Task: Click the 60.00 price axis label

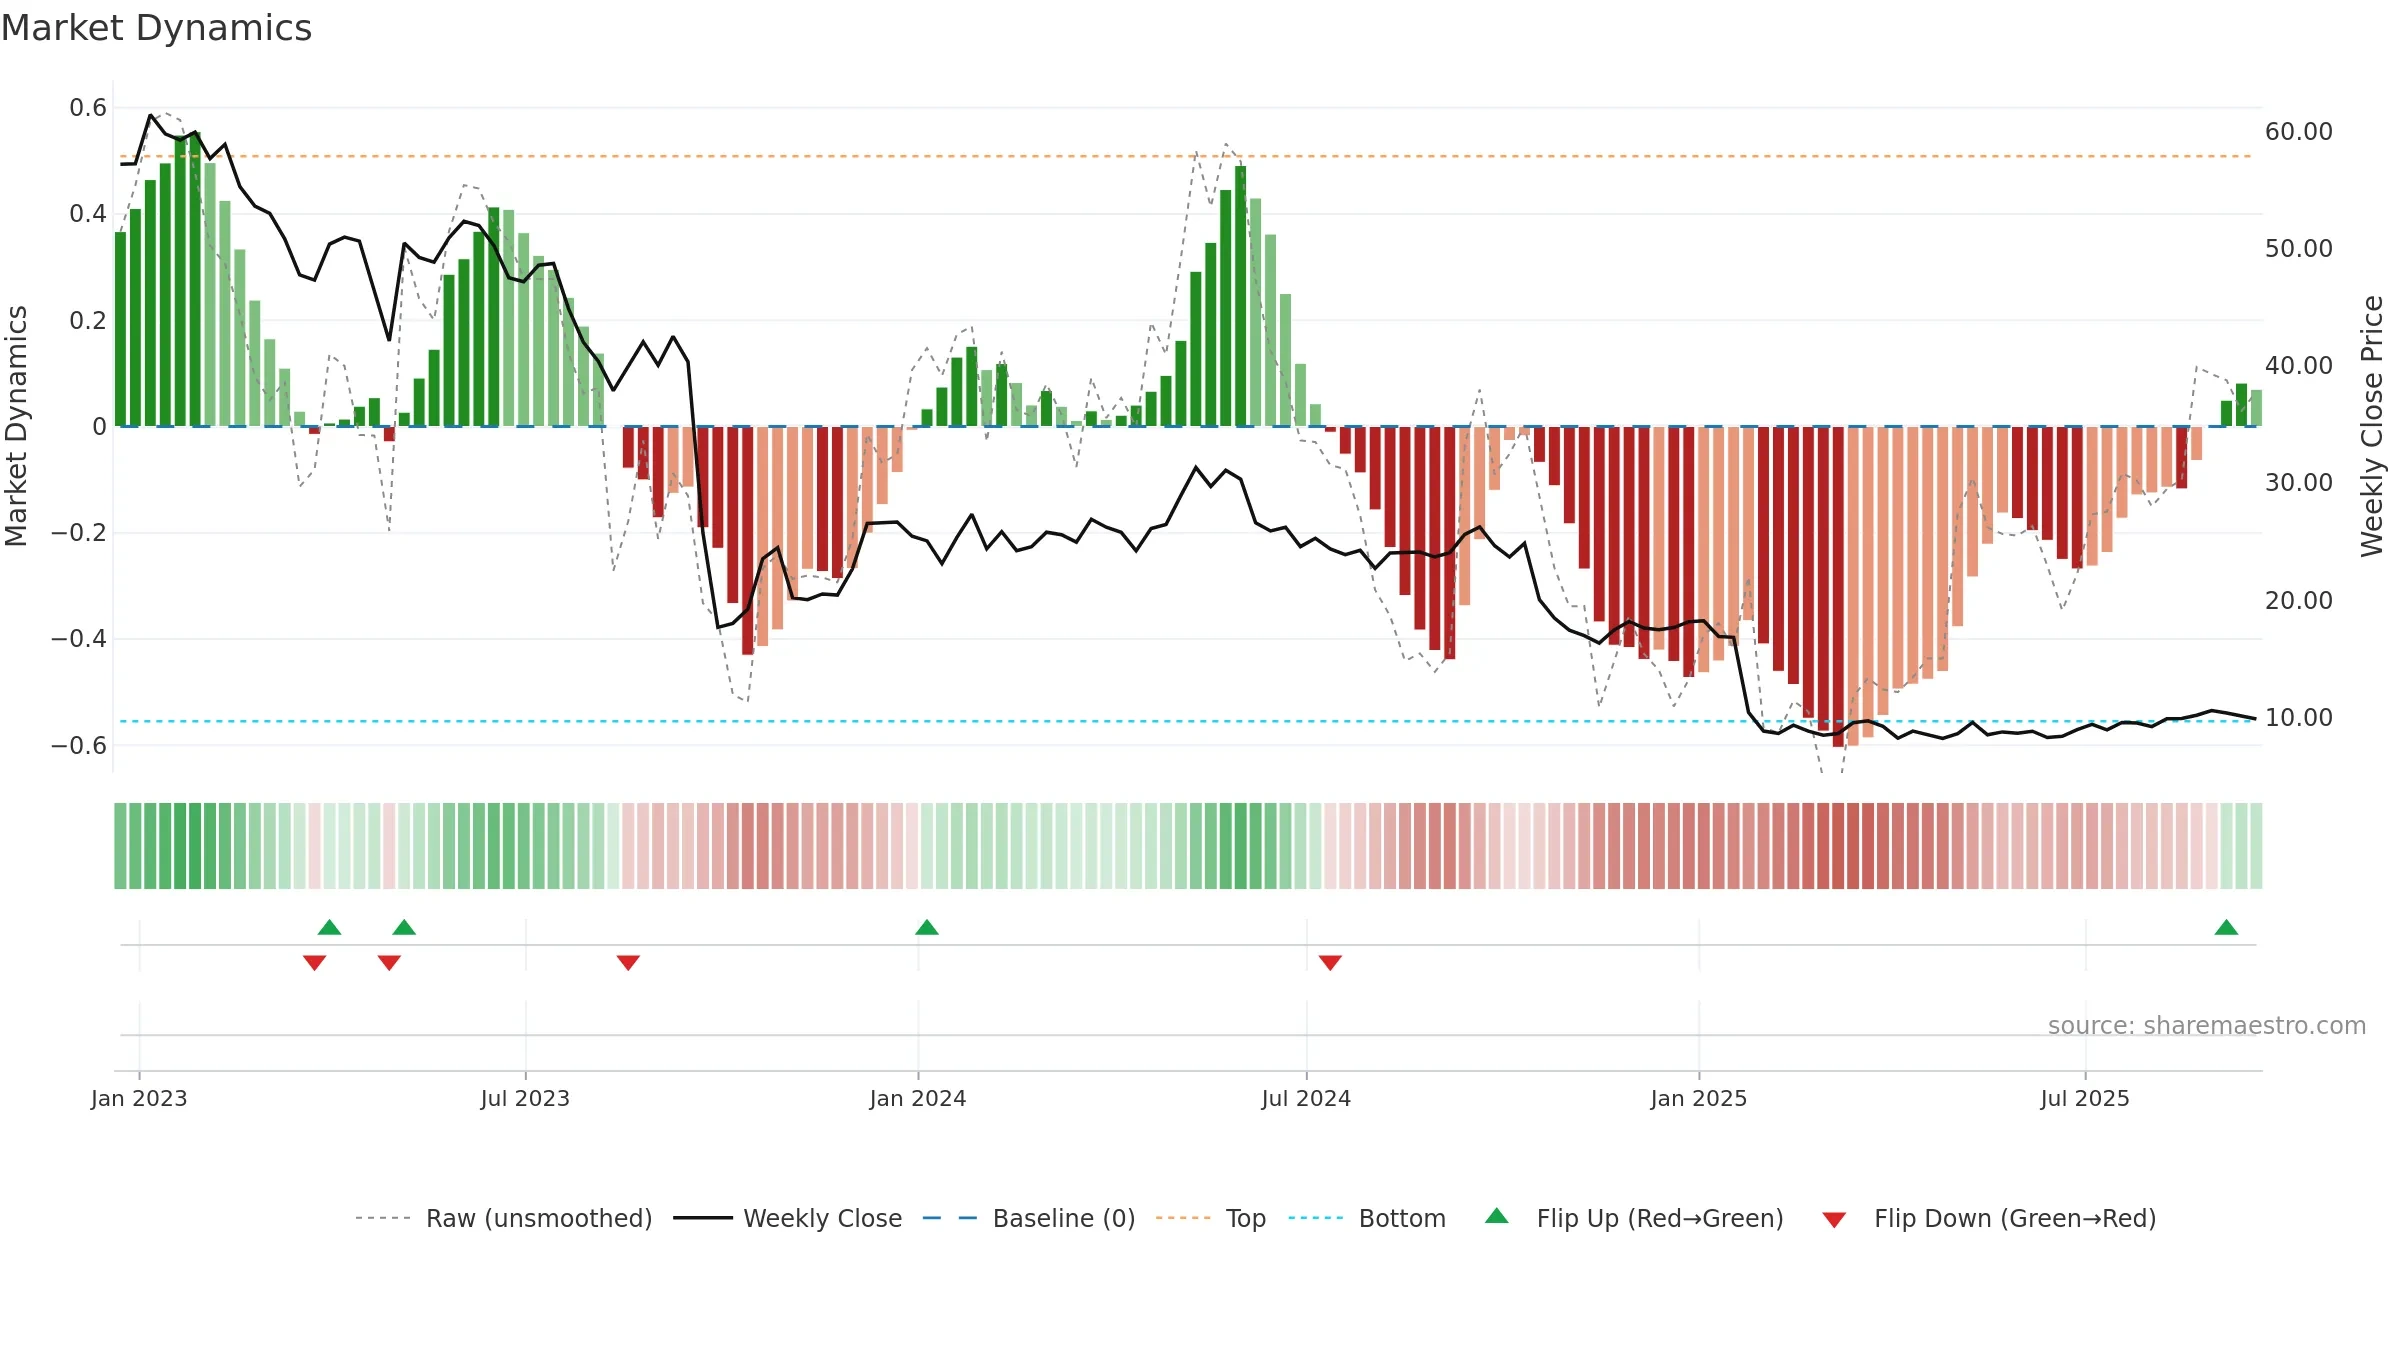Action: (x=2299, y=132)
